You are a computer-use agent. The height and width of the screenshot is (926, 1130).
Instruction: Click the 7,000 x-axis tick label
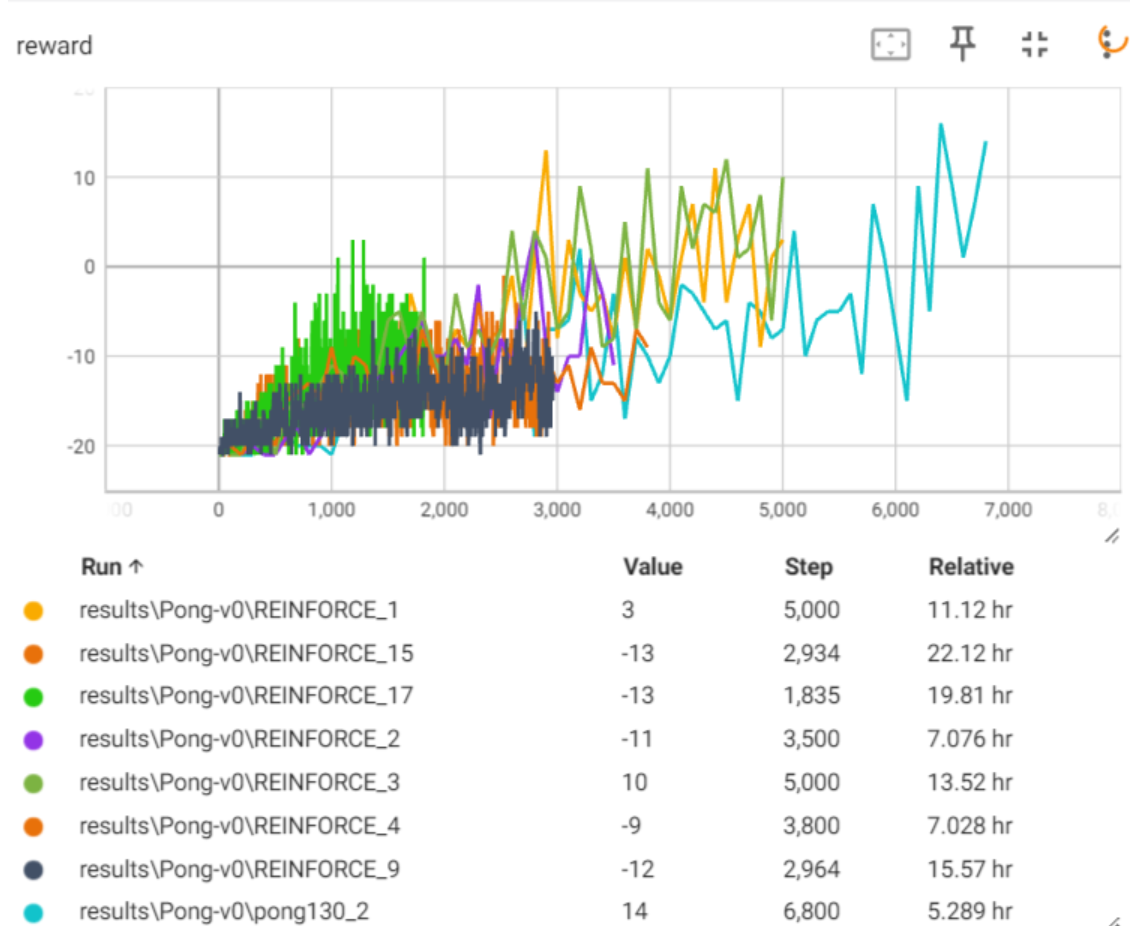point(1007,510)
